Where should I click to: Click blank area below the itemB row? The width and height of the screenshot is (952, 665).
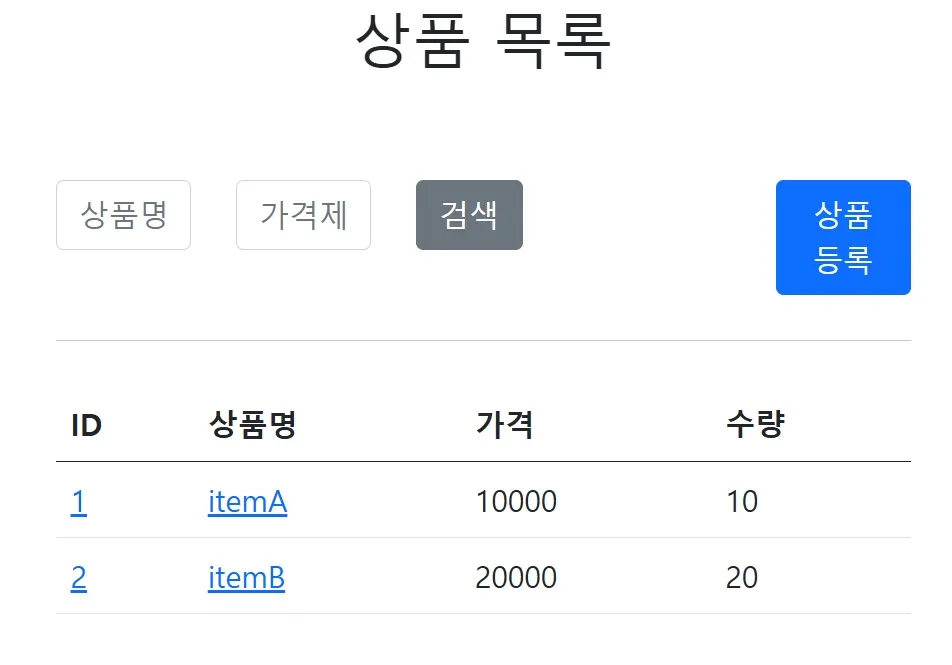click(x=483, y=640)
